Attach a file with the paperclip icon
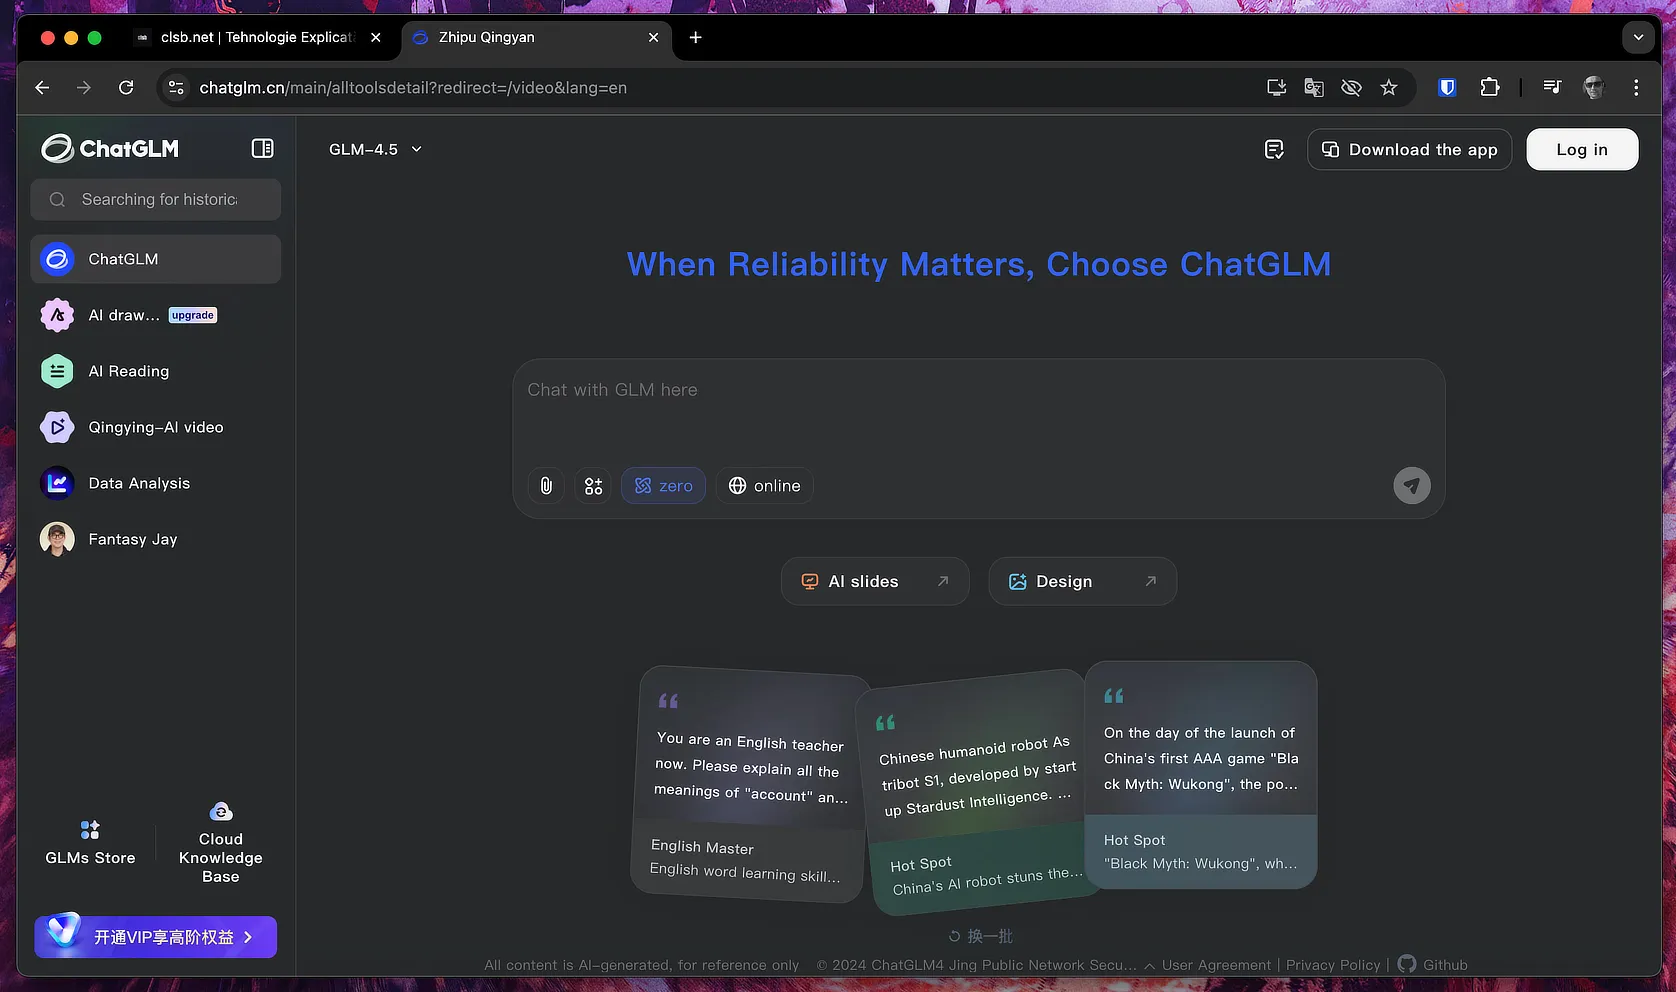This screenshot has width=1676, height=992. pos(546,486)
